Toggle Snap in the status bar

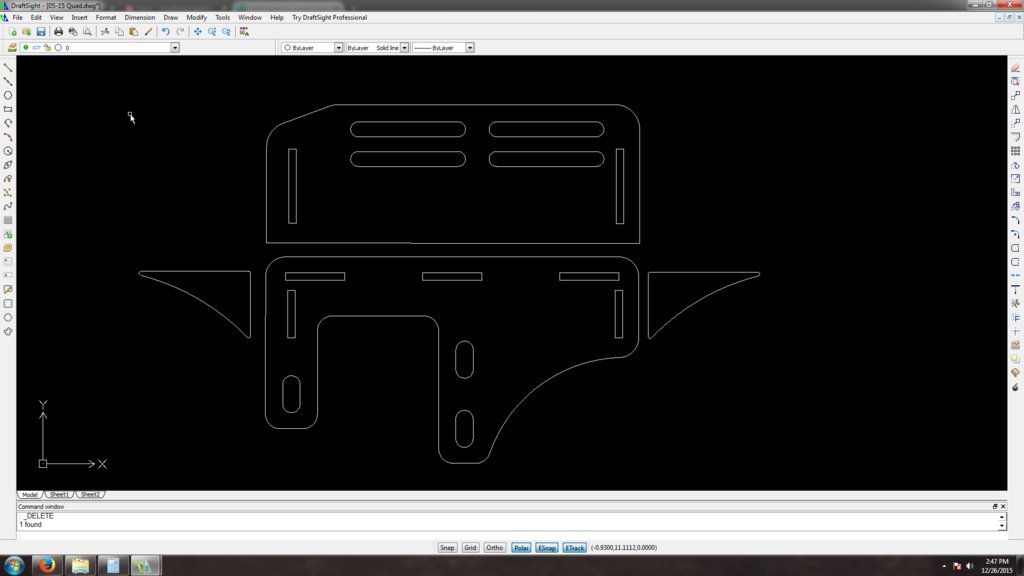[x=447, y=548]
